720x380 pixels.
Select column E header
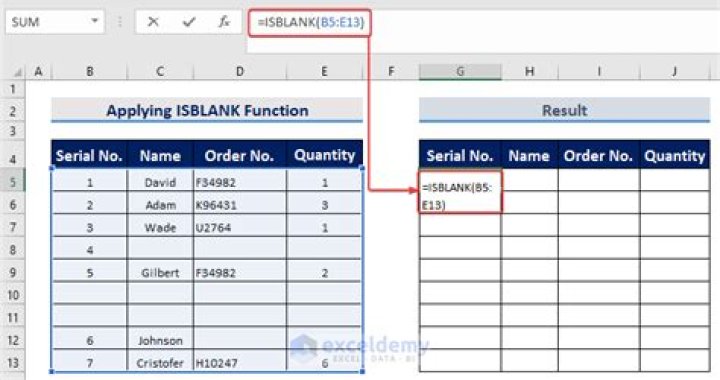324,72
